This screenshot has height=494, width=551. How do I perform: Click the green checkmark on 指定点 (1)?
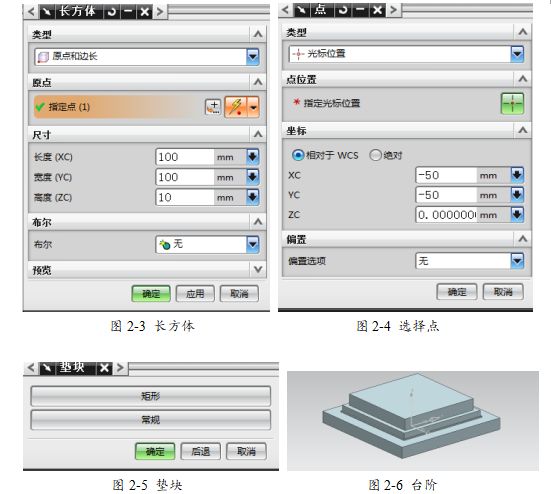(x=40, y=107)
